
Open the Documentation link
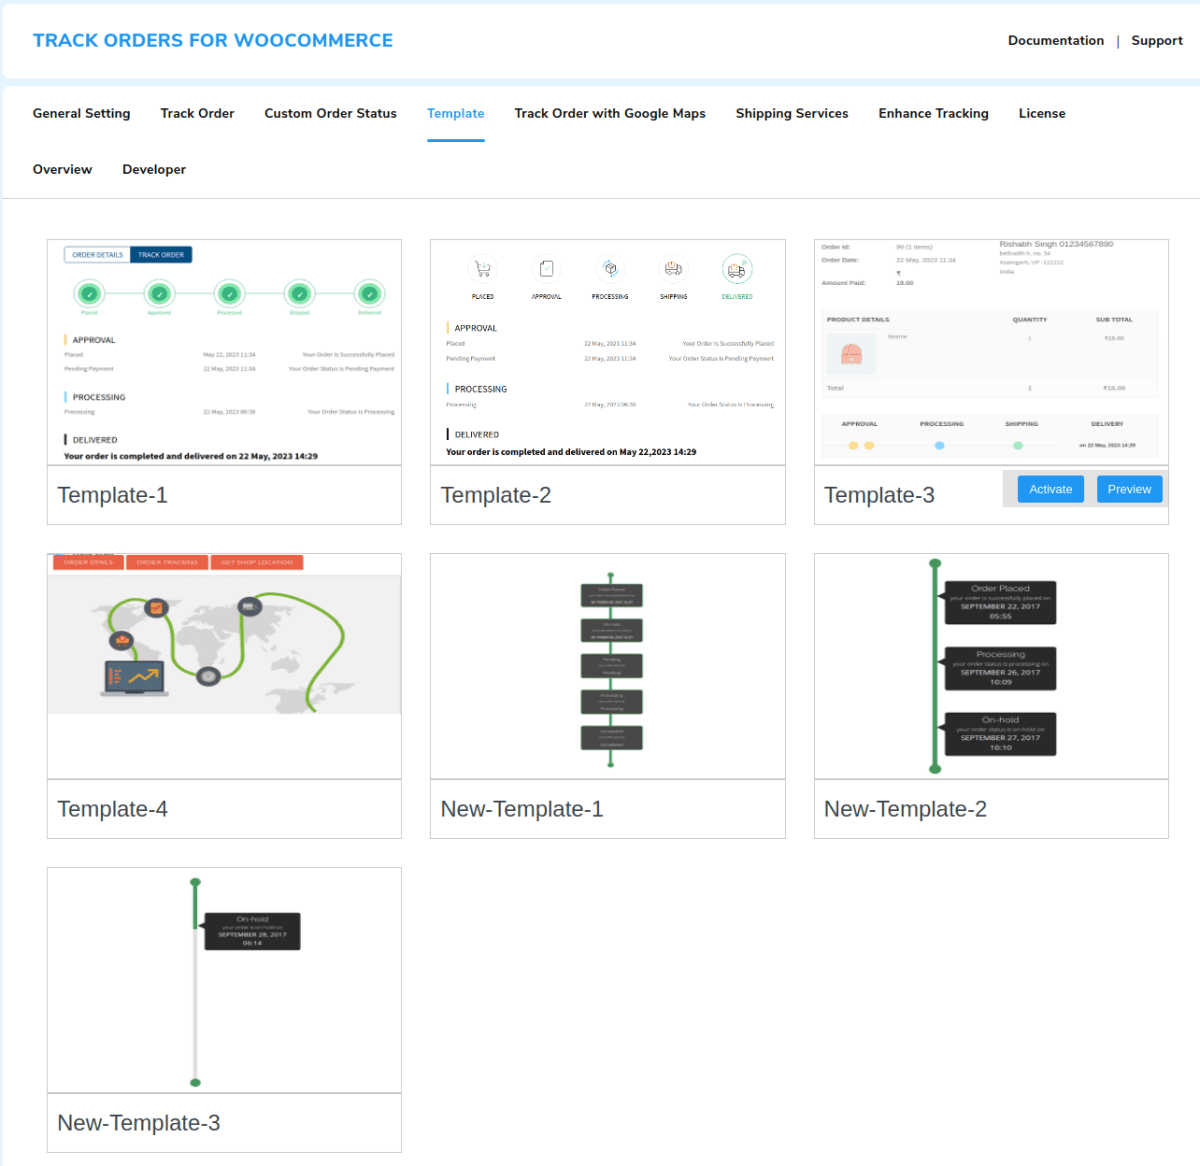[1056, 40]
